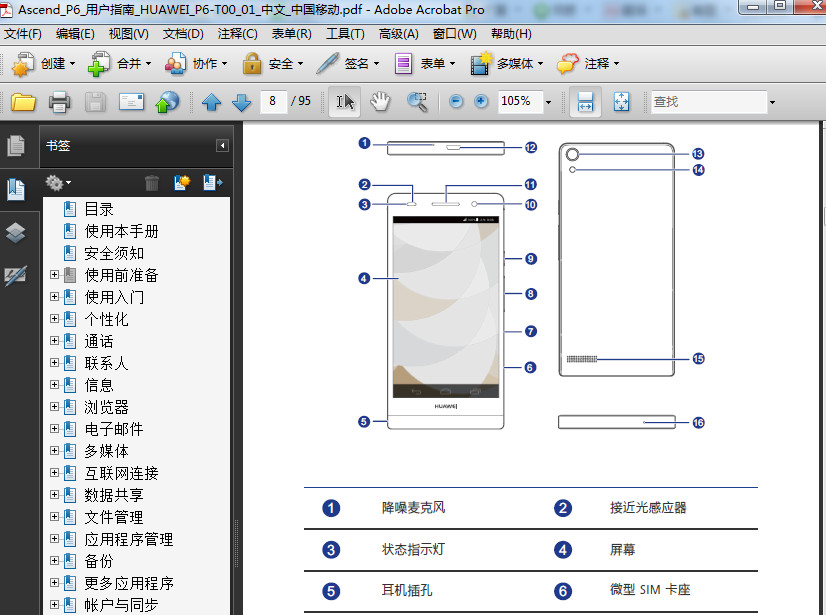826x615 pixels.
Task: Open the 签名 (Sign) pen menu
Action: [348, 64]
